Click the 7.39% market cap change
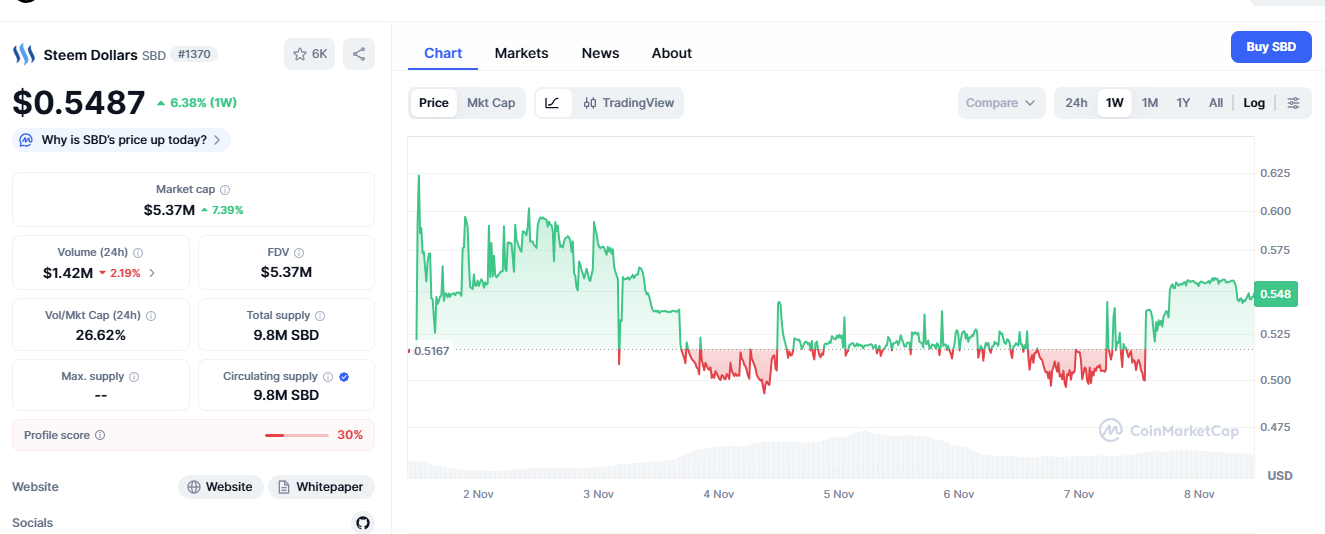Image resolution: width=1325 pixels, height=534 pixels. (x=222, y=210)
